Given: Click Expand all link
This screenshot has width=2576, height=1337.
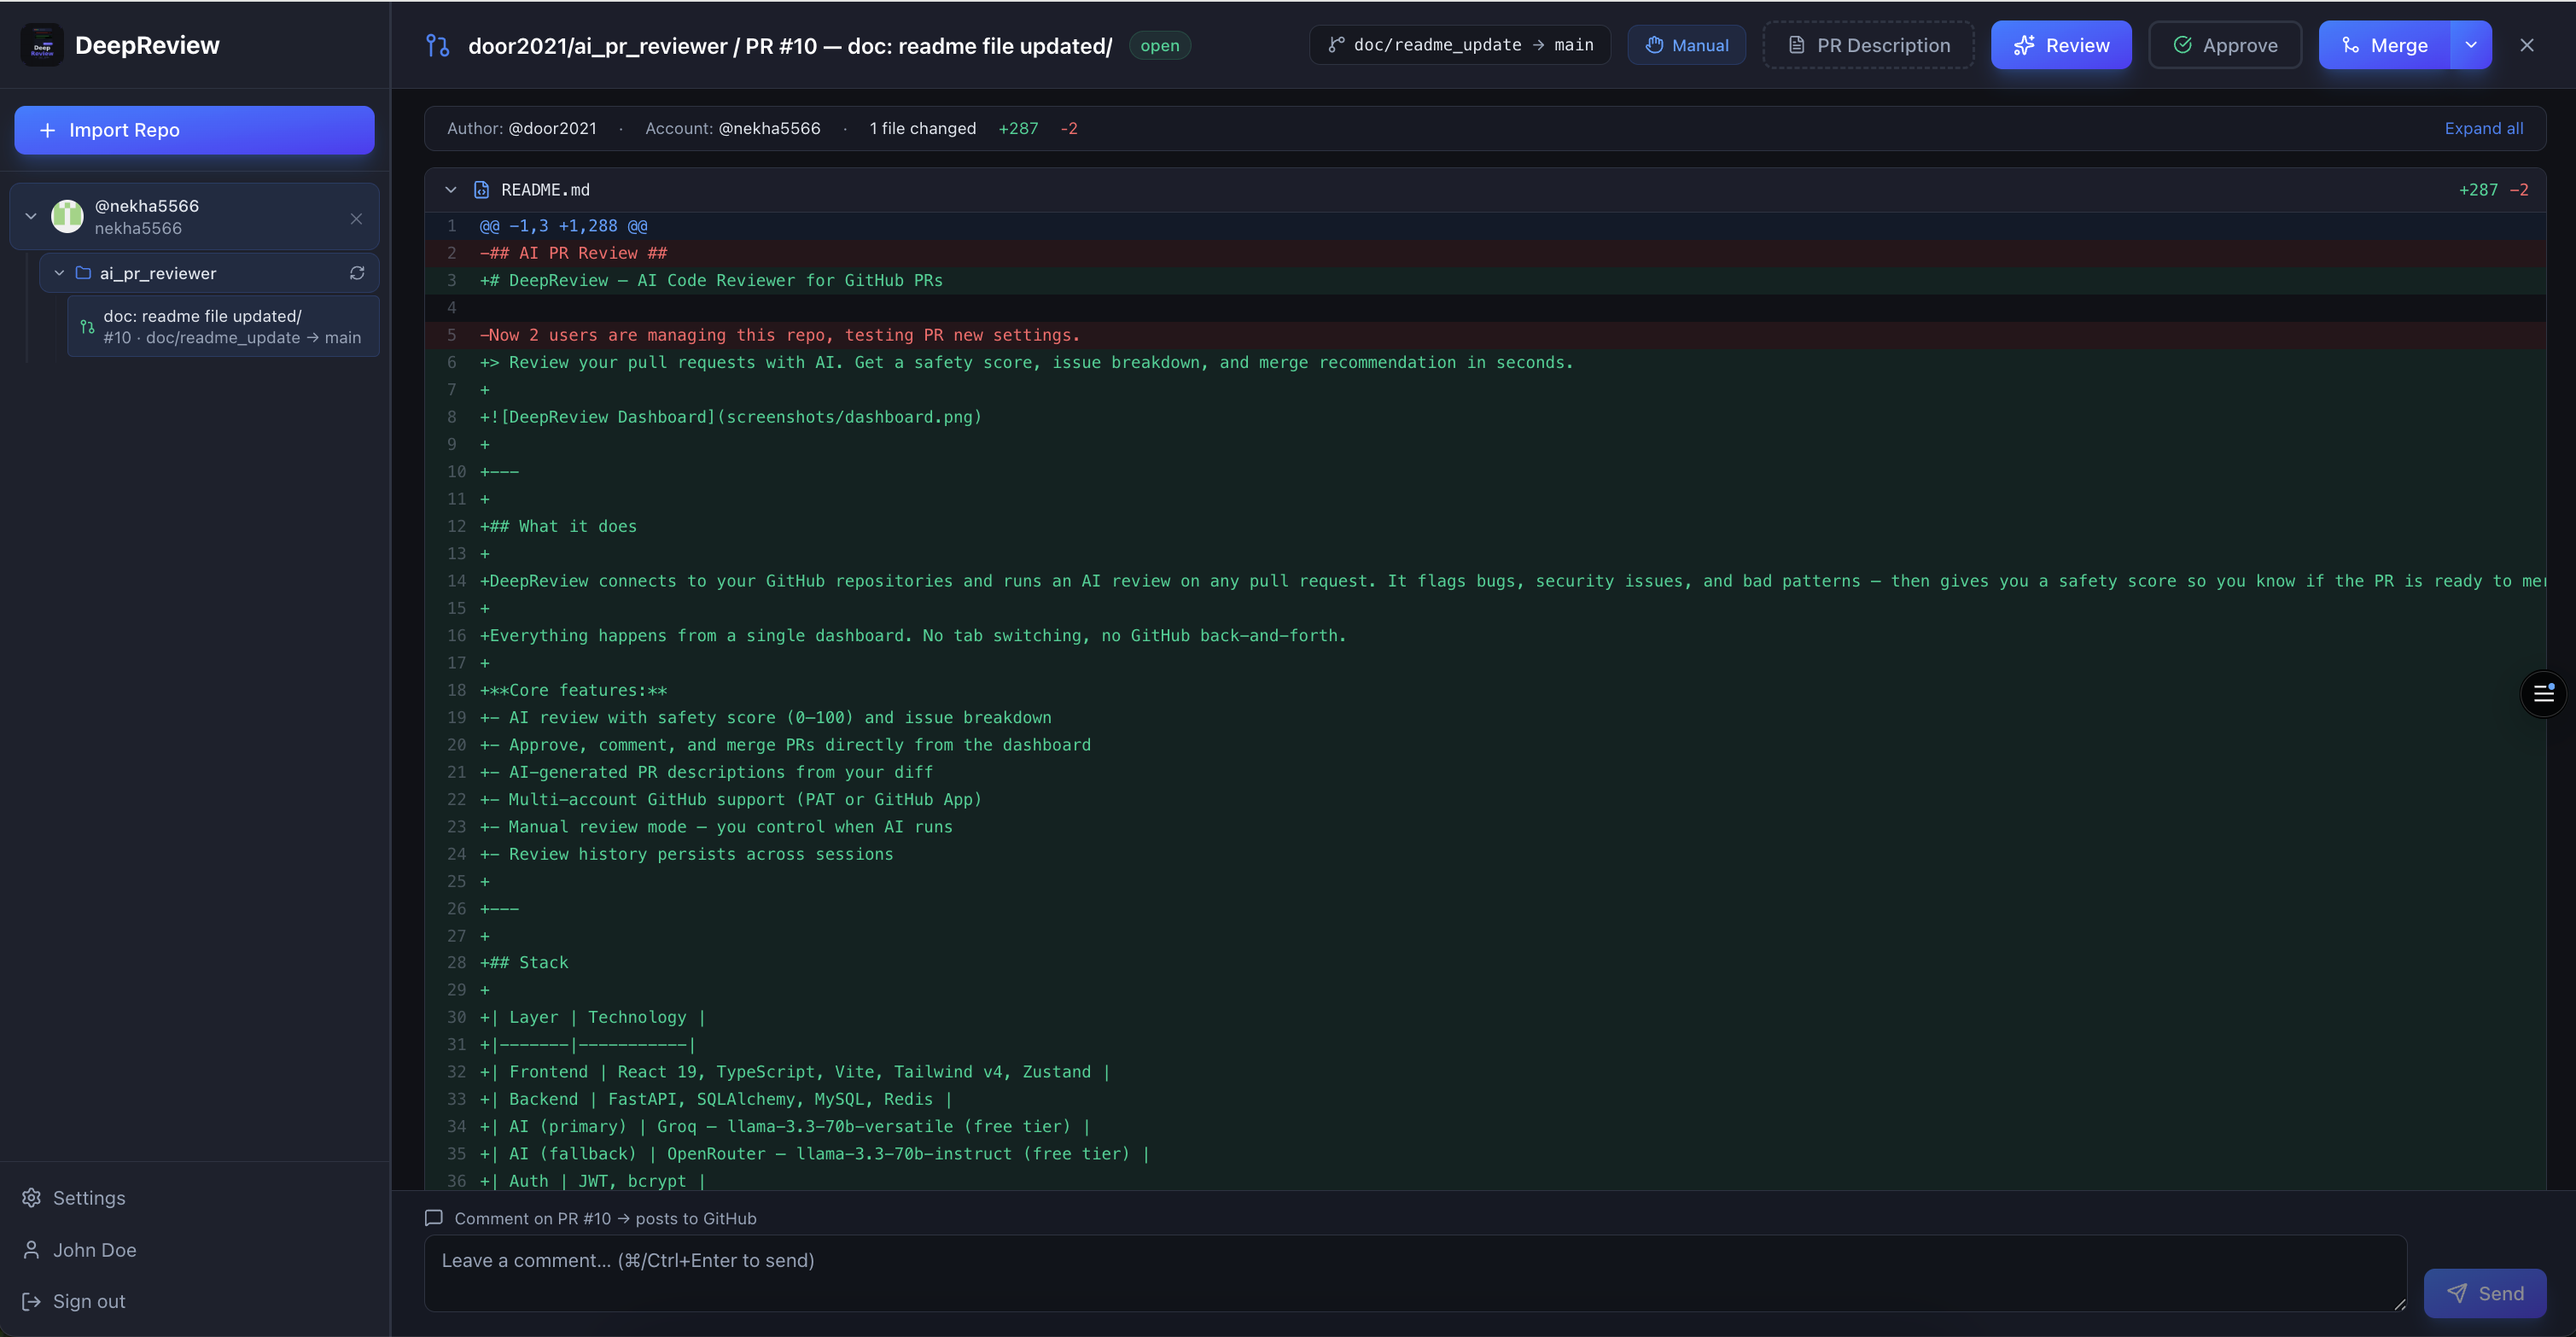Looking at the screenshot, I should click(2484, 128).
